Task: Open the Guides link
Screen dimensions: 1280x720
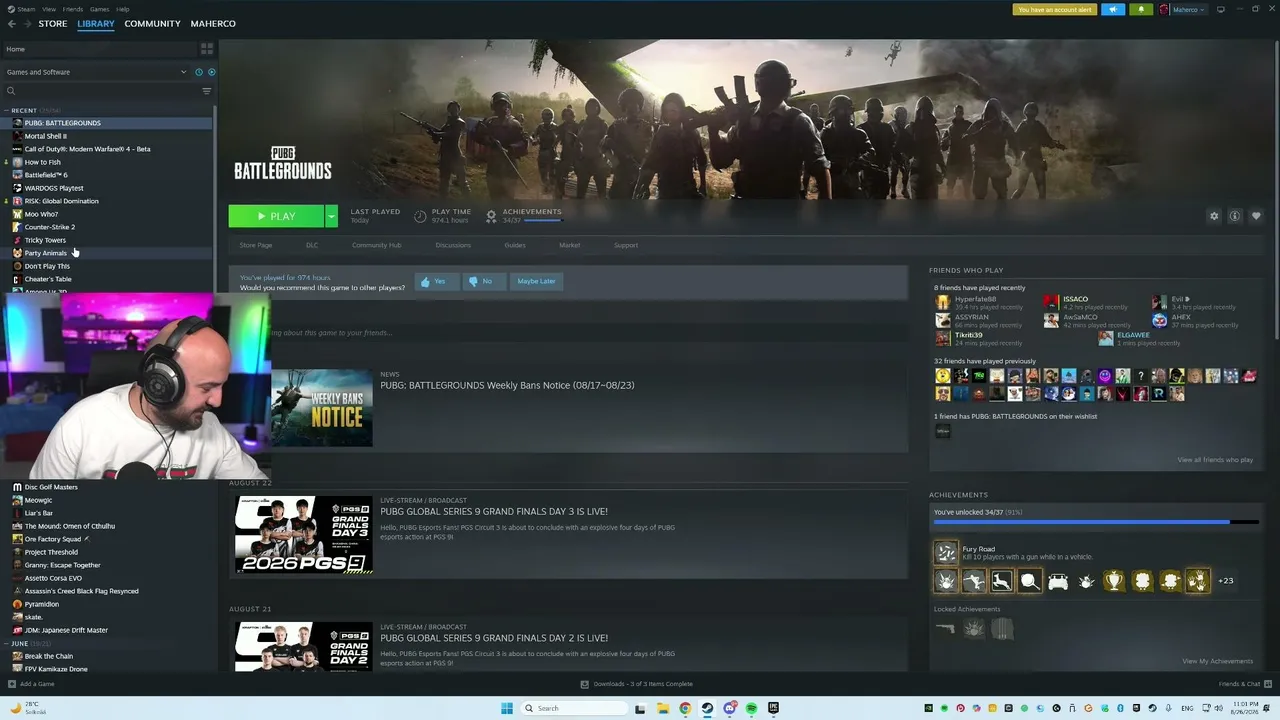Action: [x=515, y=245]
